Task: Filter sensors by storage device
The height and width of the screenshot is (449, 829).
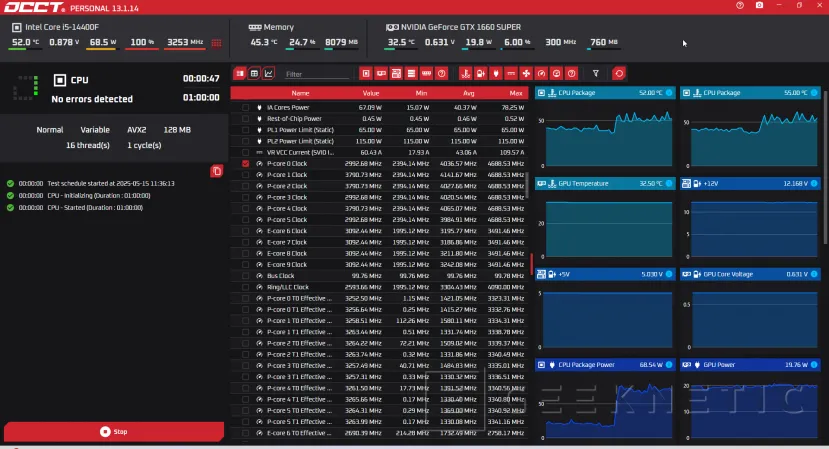Action: pos(411,74)
